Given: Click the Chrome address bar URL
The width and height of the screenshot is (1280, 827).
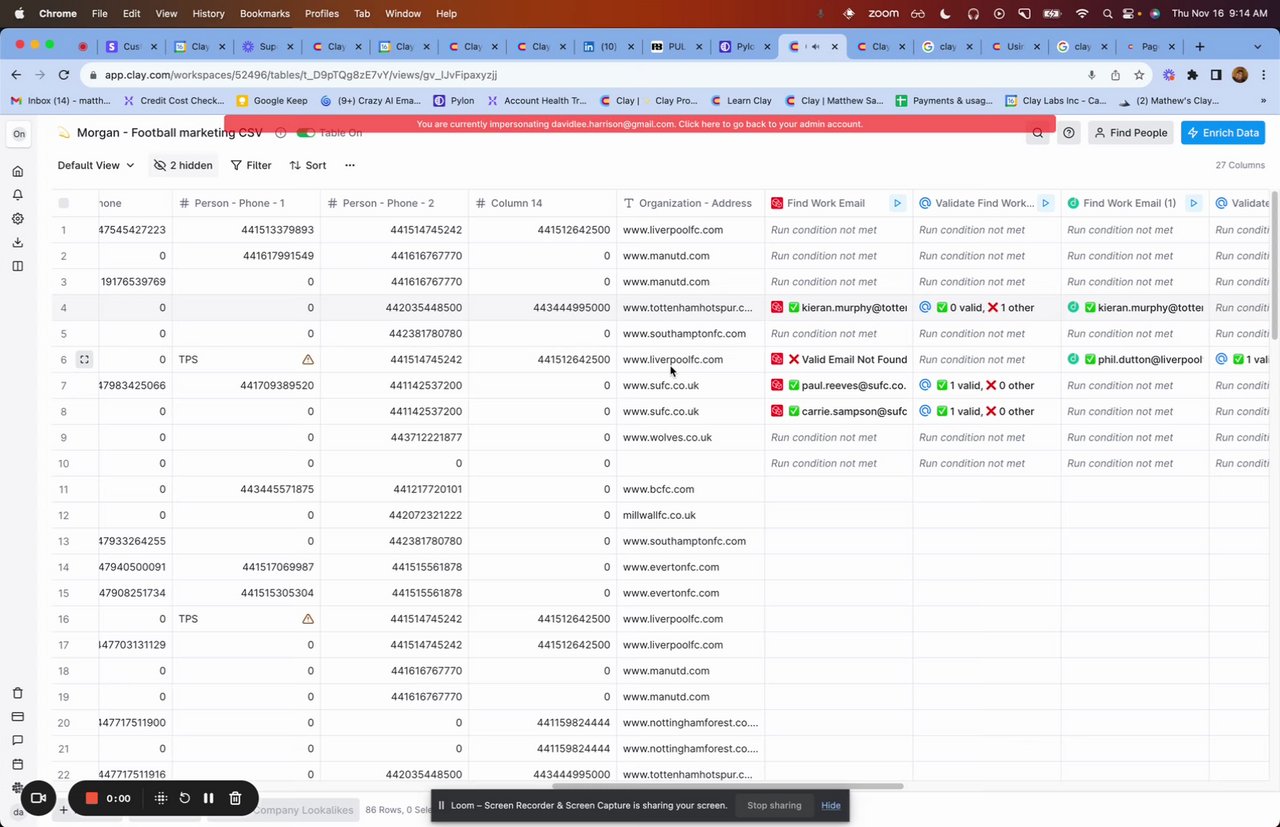Looking at the screenshot, I should click(x=300, y=75).
